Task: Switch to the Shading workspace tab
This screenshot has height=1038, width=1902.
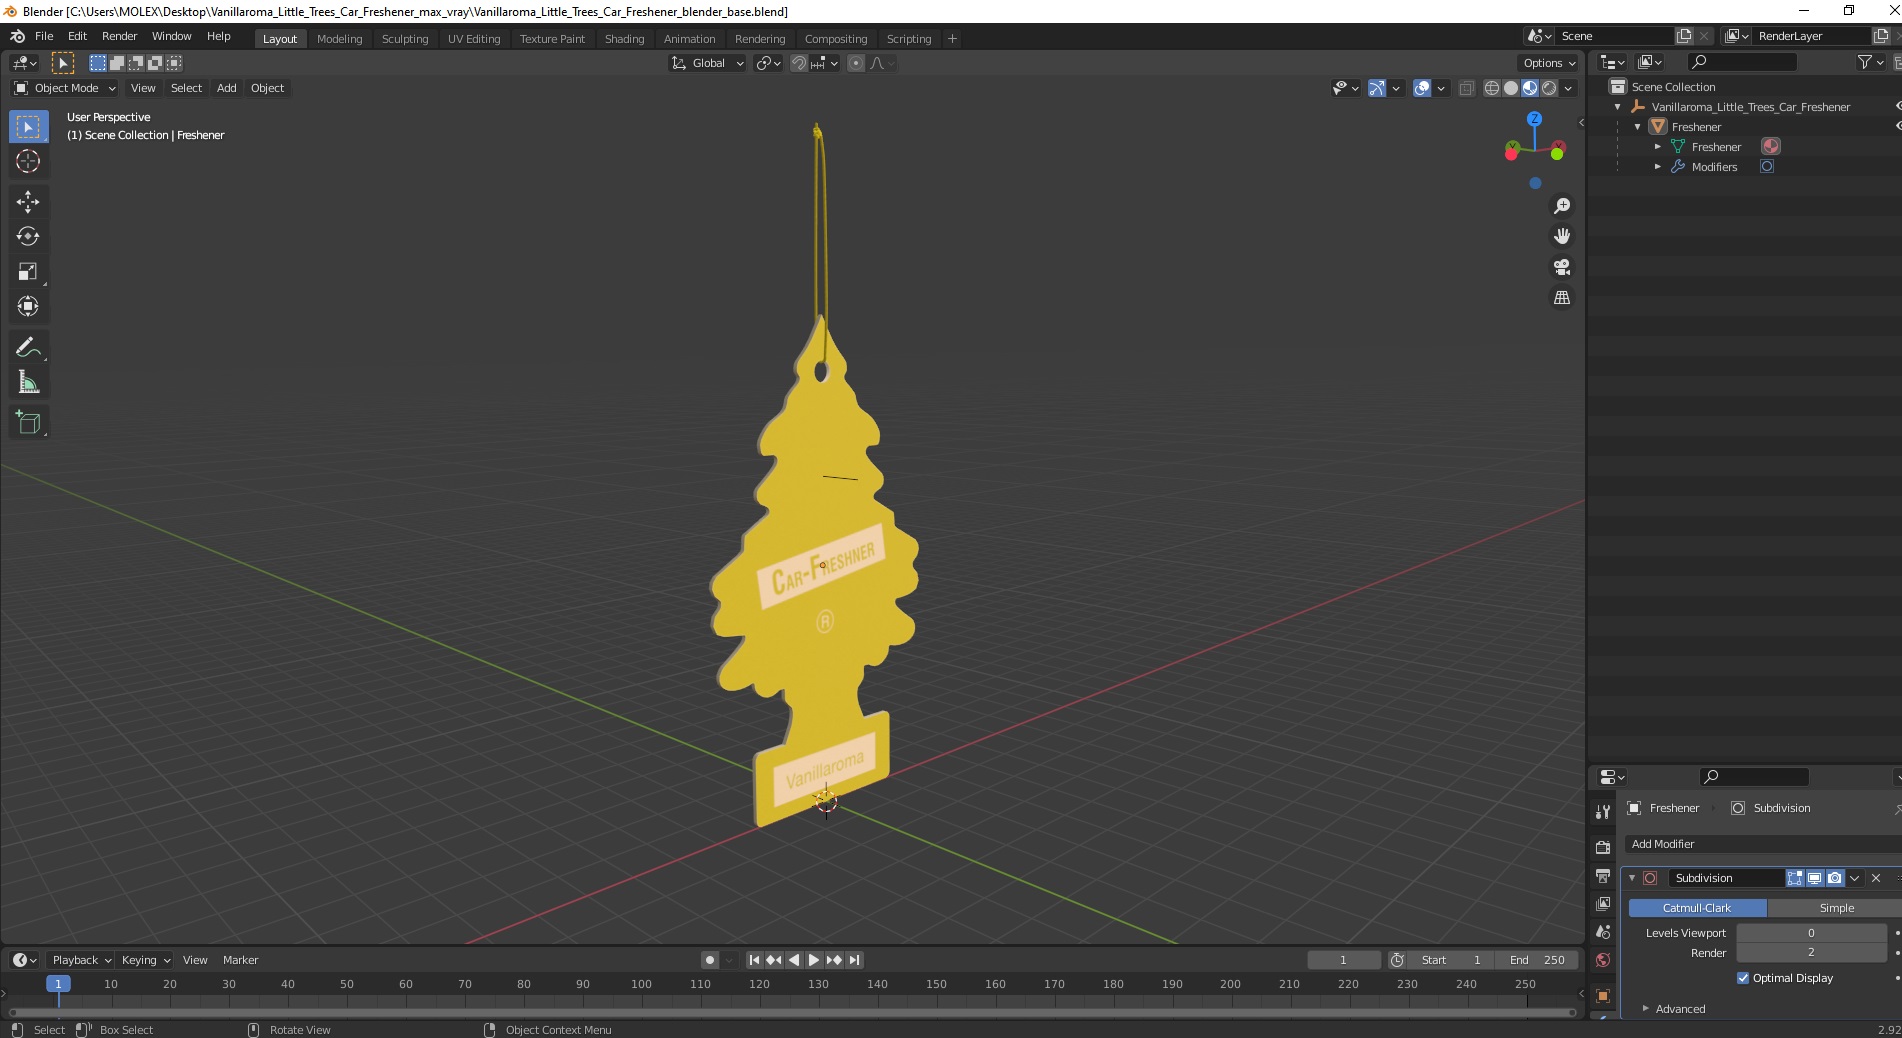Action: (x=624, y=39)
